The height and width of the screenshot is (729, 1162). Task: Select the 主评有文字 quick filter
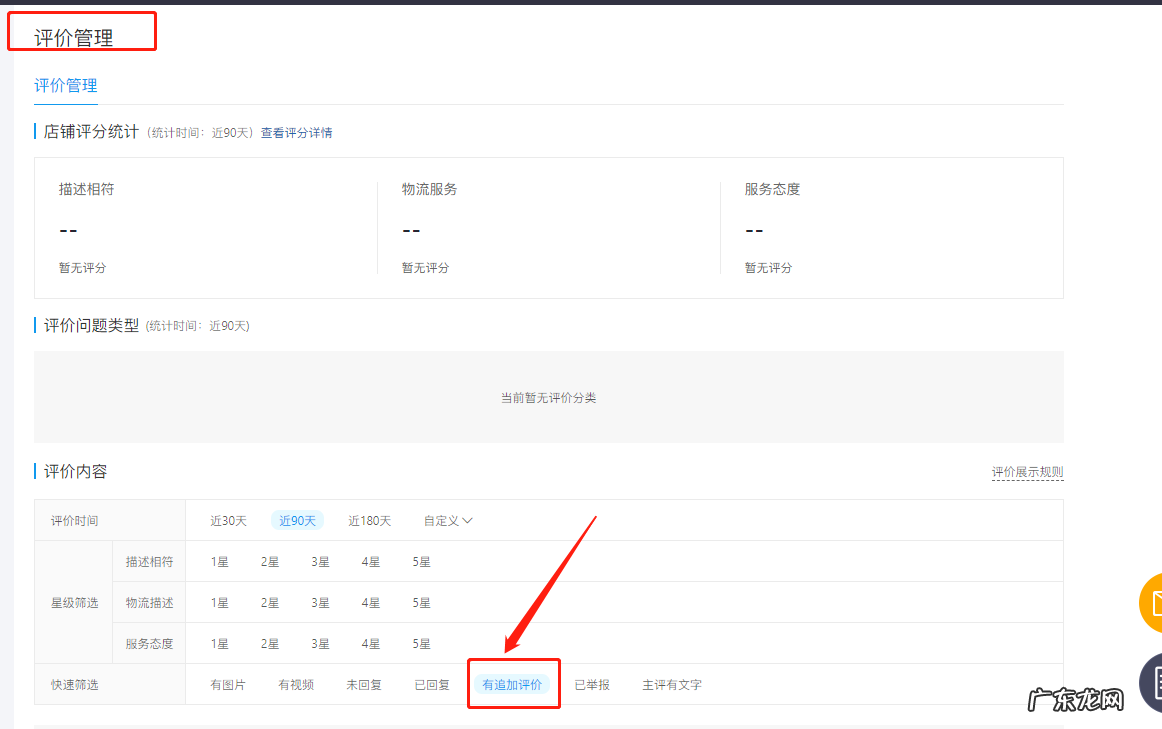(671, 684)
